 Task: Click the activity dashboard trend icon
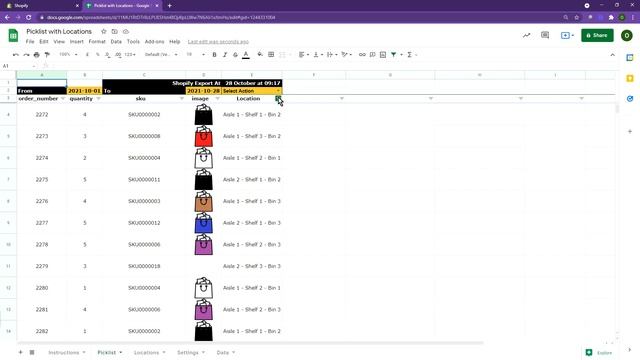(x=527, y=36)
